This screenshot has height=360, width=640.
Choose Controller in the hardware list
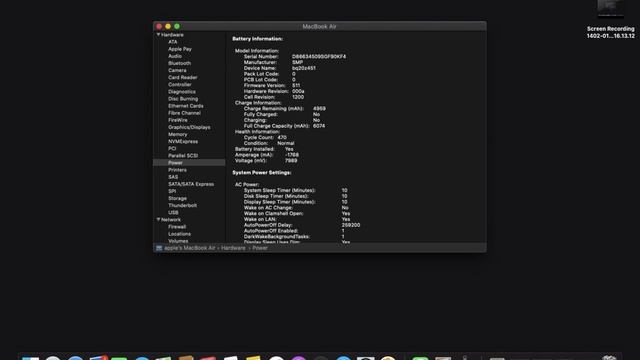click(180, 84)
